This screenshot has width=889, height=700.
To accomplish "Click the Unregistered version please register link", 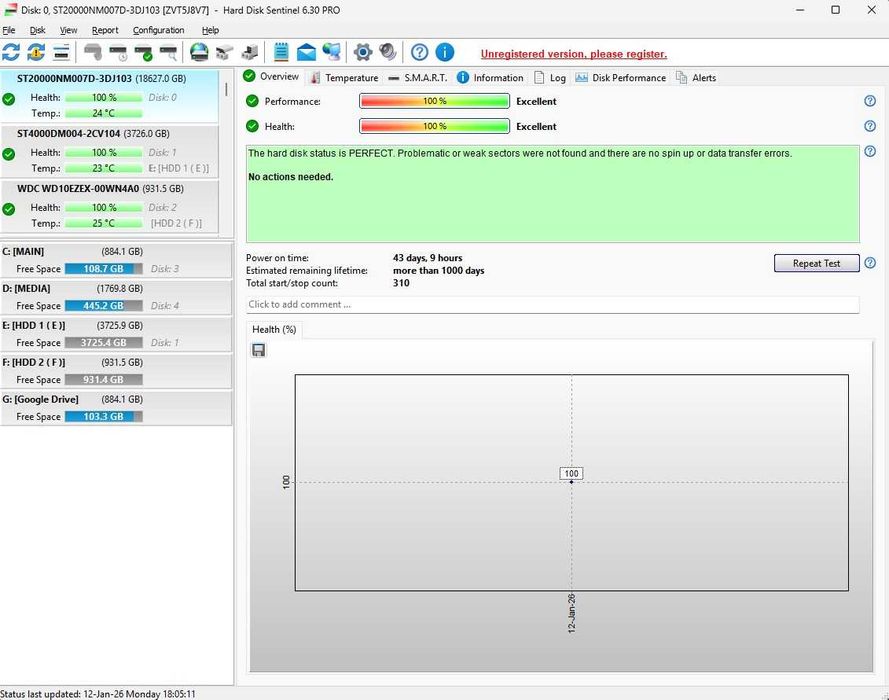I will [574, 54].
